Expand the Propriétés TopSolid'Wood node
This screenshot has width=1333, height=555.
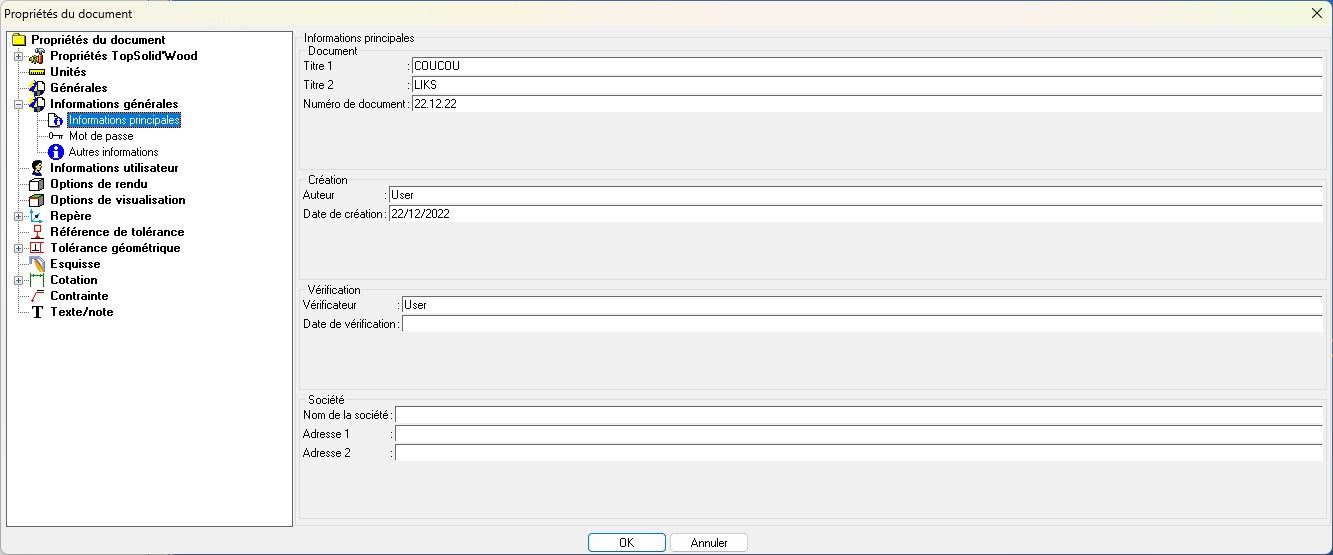pyautogui.click(x=18, y=56)
